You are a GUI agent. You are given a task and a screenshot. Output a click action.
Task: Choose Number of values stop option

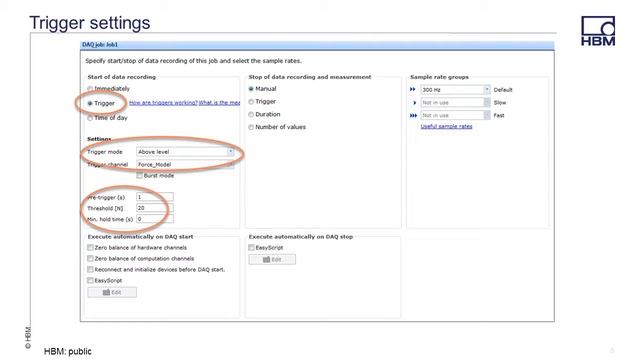251,127
